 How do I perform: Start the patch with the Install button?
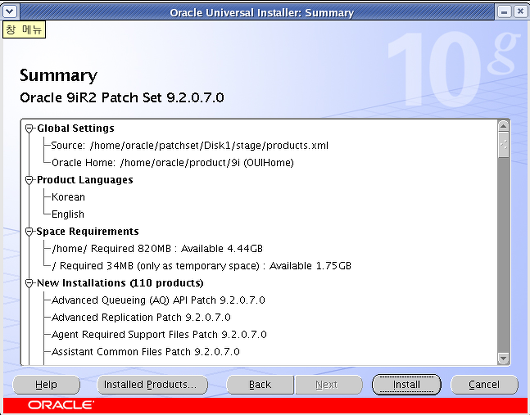click(x=407, y=385)
